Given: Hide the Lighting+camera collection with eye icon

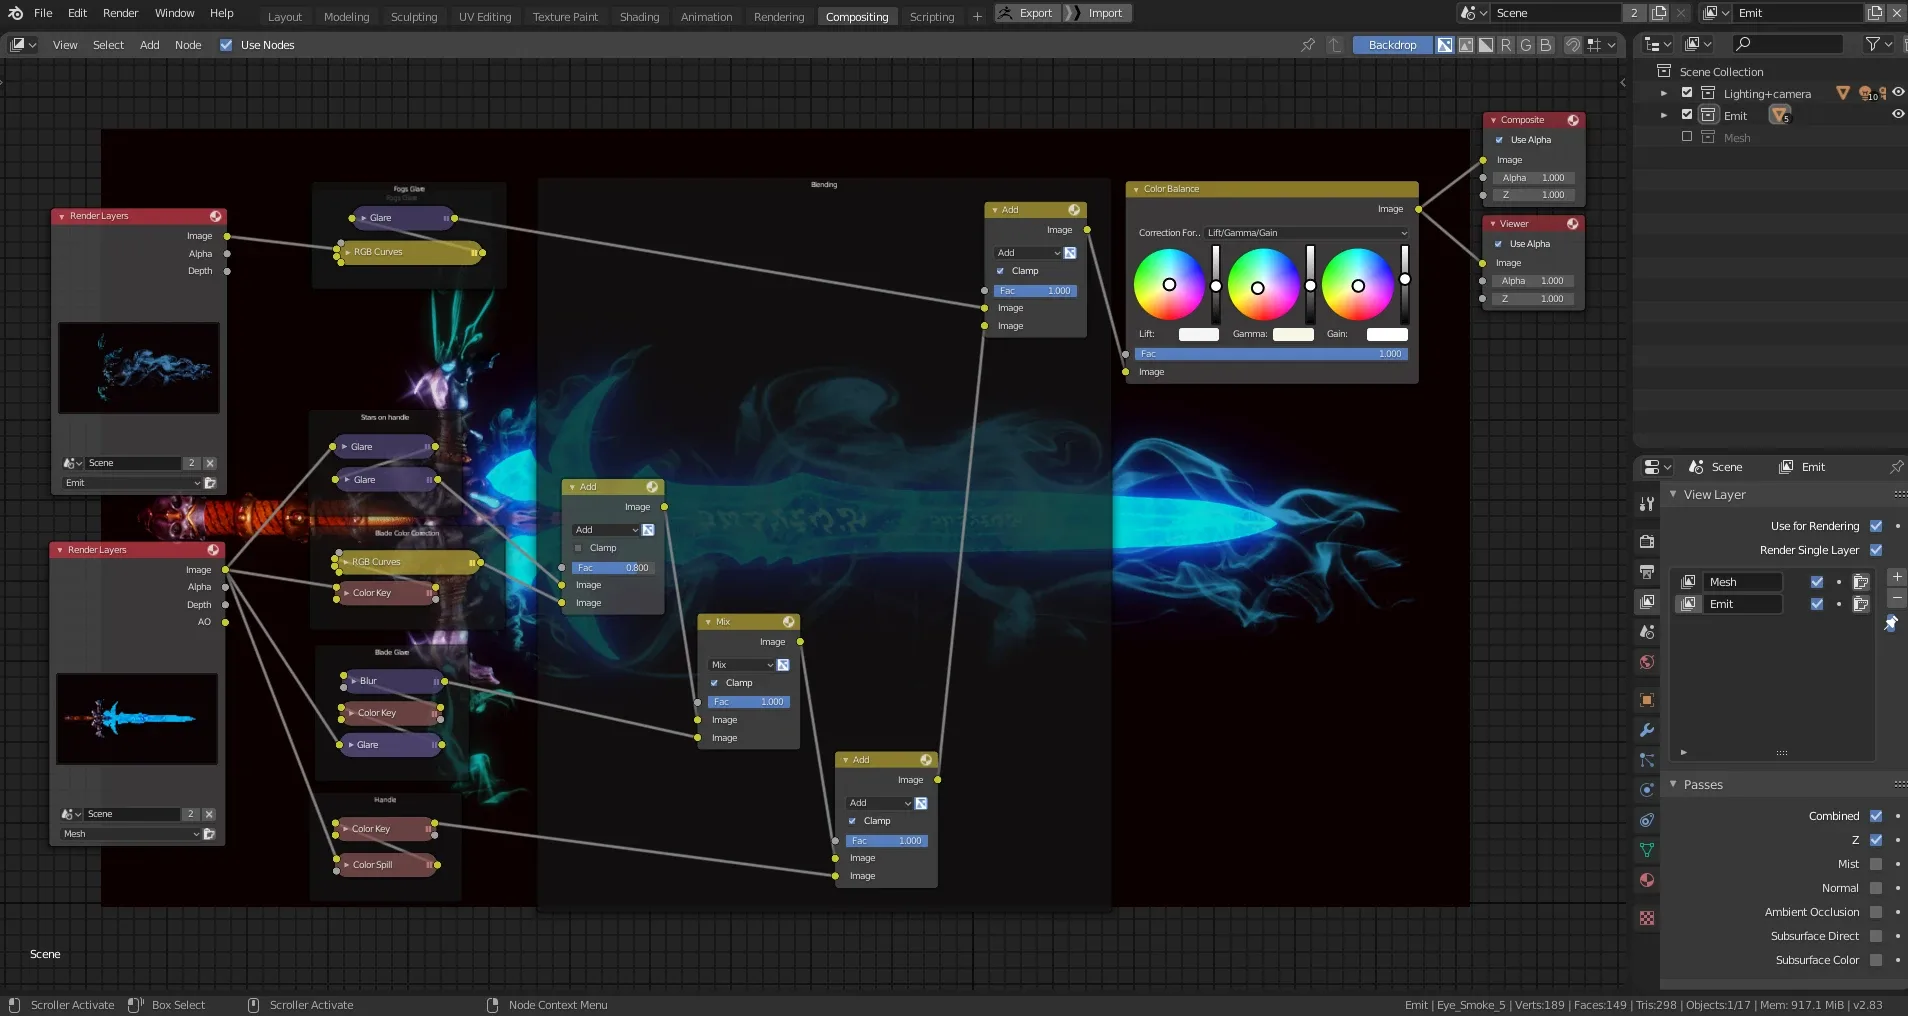Looking at the screenshot, I should (1897, 93).
